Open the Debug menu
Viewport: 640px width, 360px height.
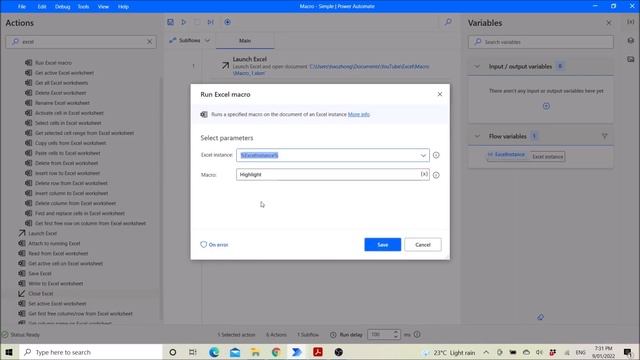pos(62,7)
